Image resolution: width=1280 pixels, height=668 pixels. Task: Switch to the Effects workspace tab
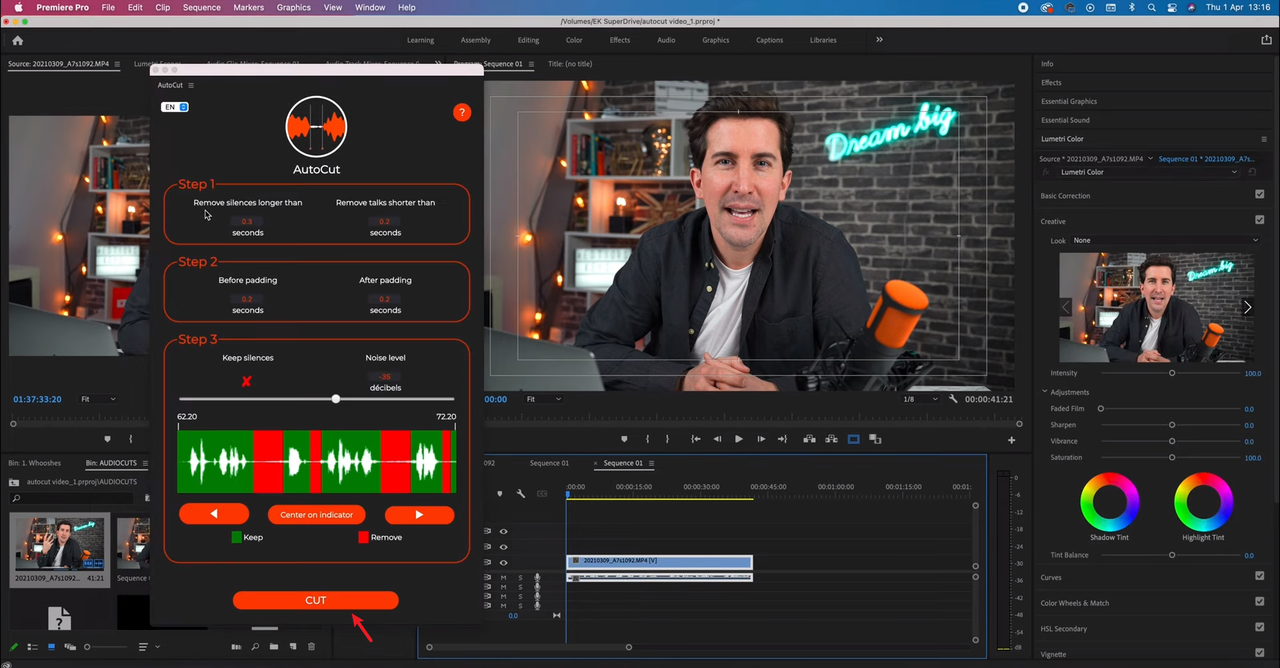point(620,40)
